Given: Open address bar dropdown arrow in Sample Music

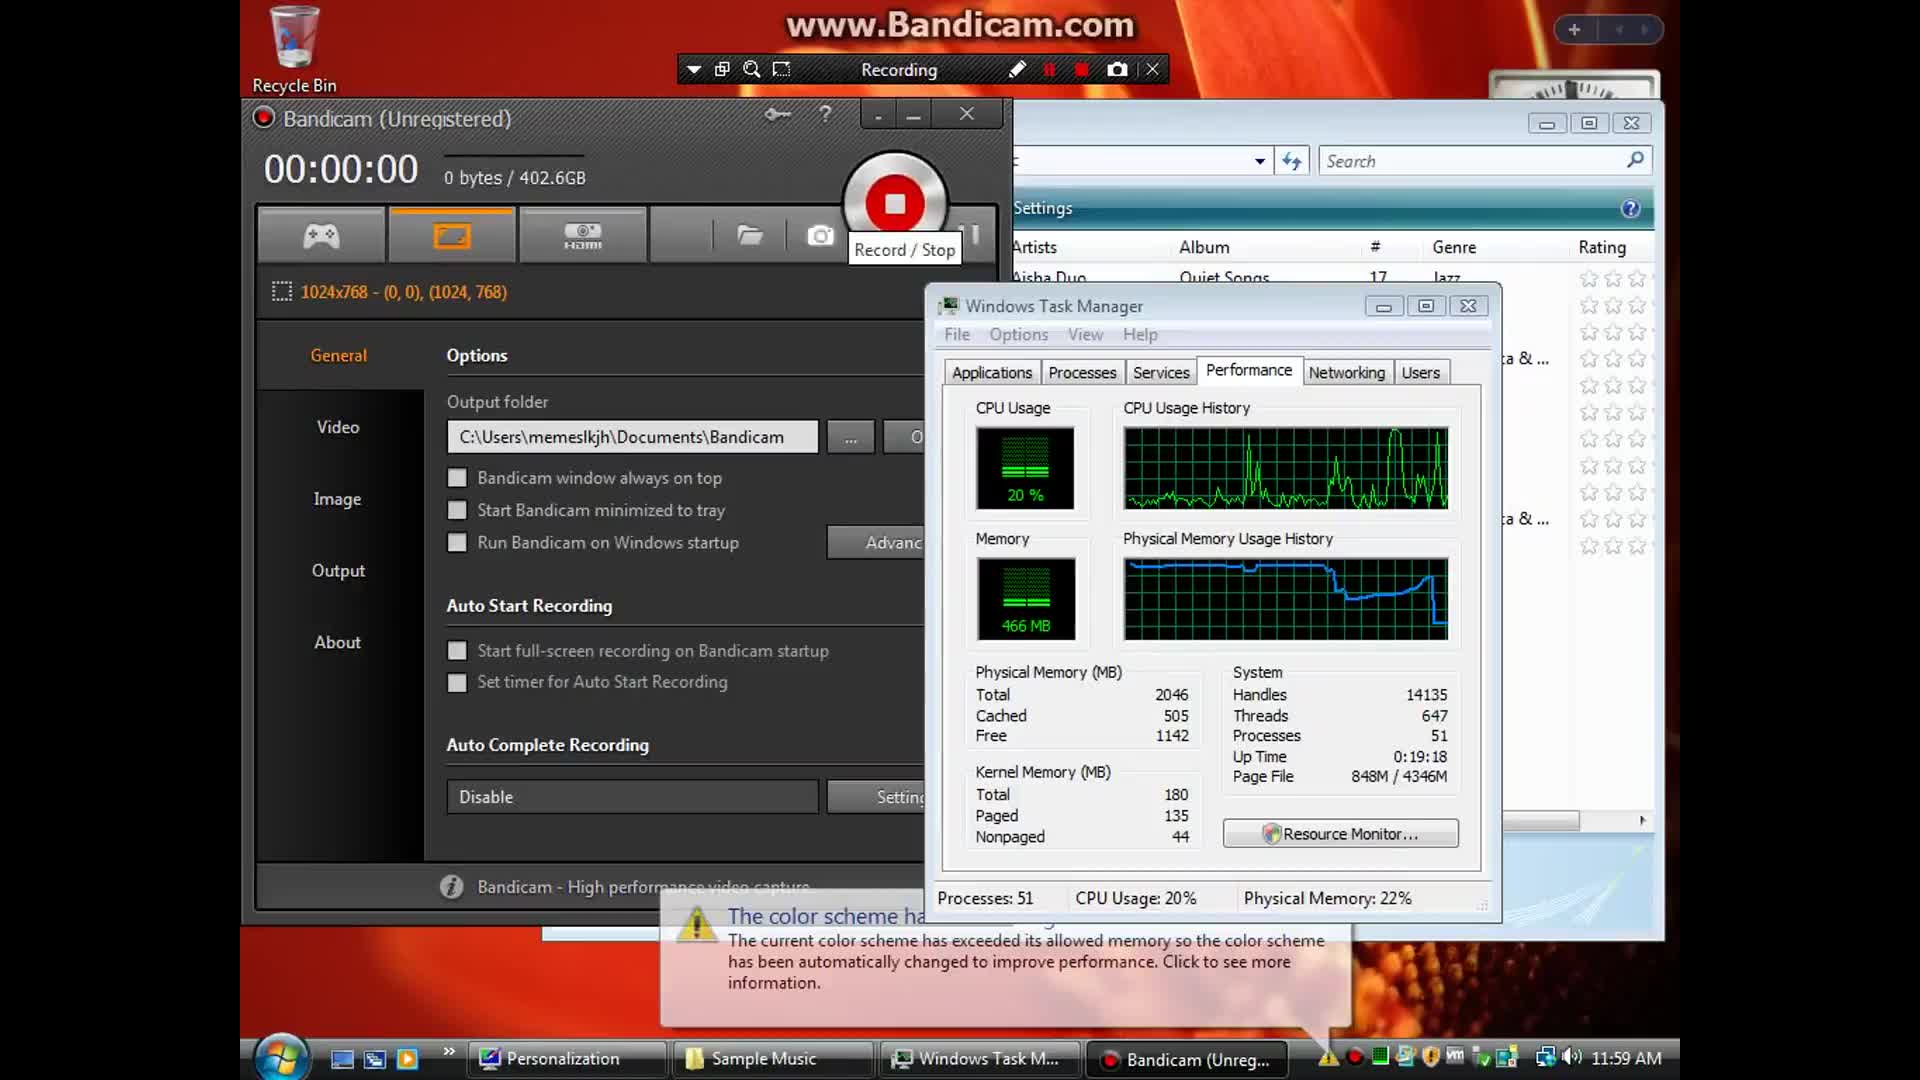Looking at the screenshot, I should click(1260, 161).
